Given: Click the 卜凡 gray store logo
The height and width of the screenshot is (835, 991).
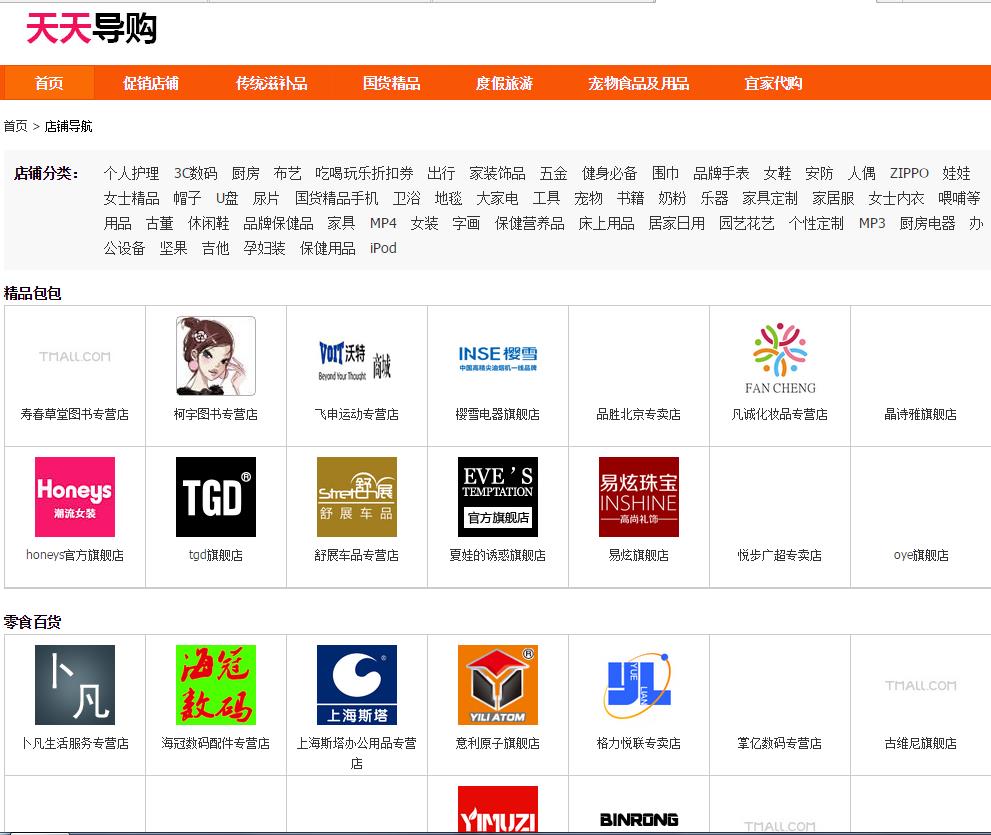Looking at the screenshot, I should (75, 685).
